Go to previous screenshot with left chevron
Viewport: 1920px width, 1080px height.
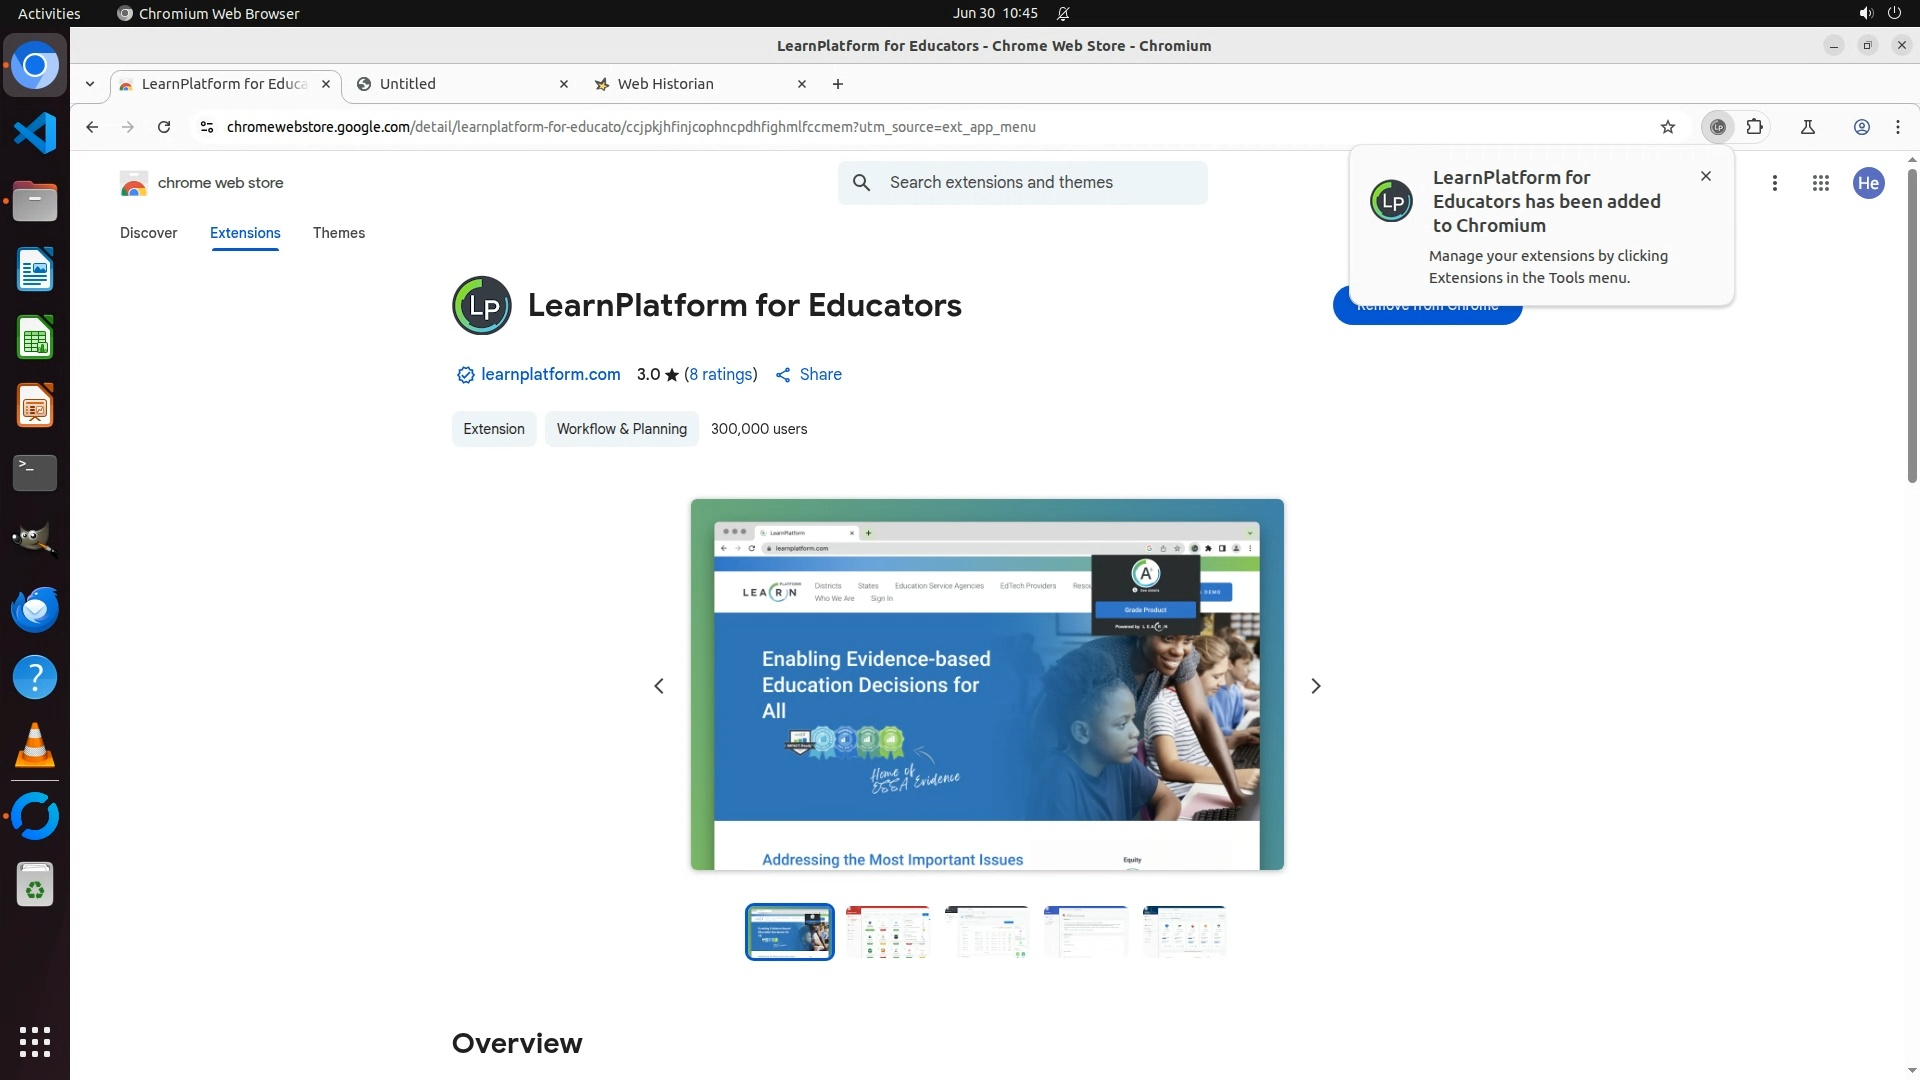click(x=659, y=686)
